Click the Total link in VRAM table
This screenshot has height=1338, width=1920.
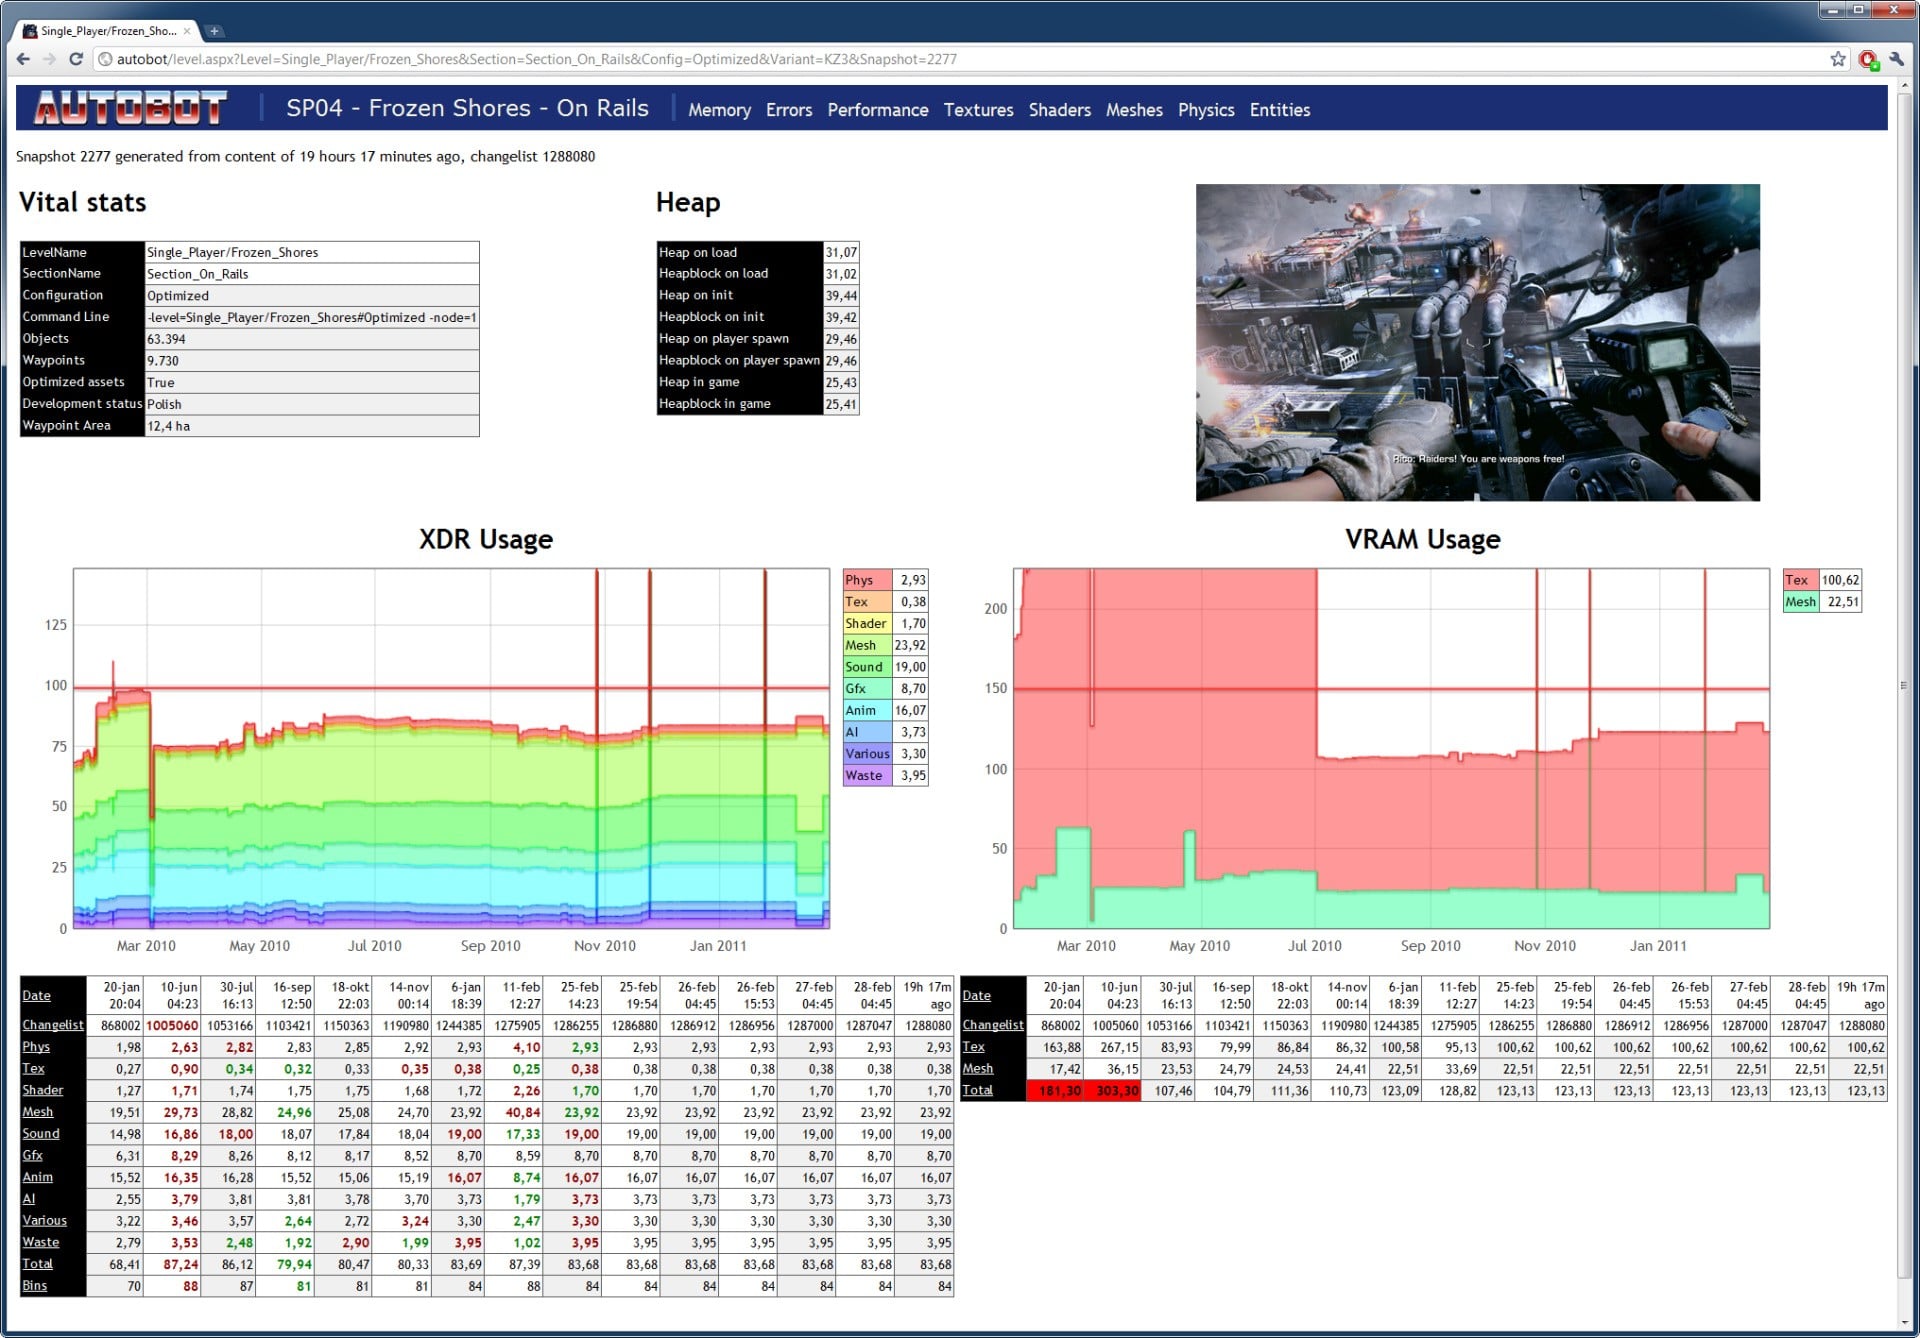click(x=977, y=1090)
